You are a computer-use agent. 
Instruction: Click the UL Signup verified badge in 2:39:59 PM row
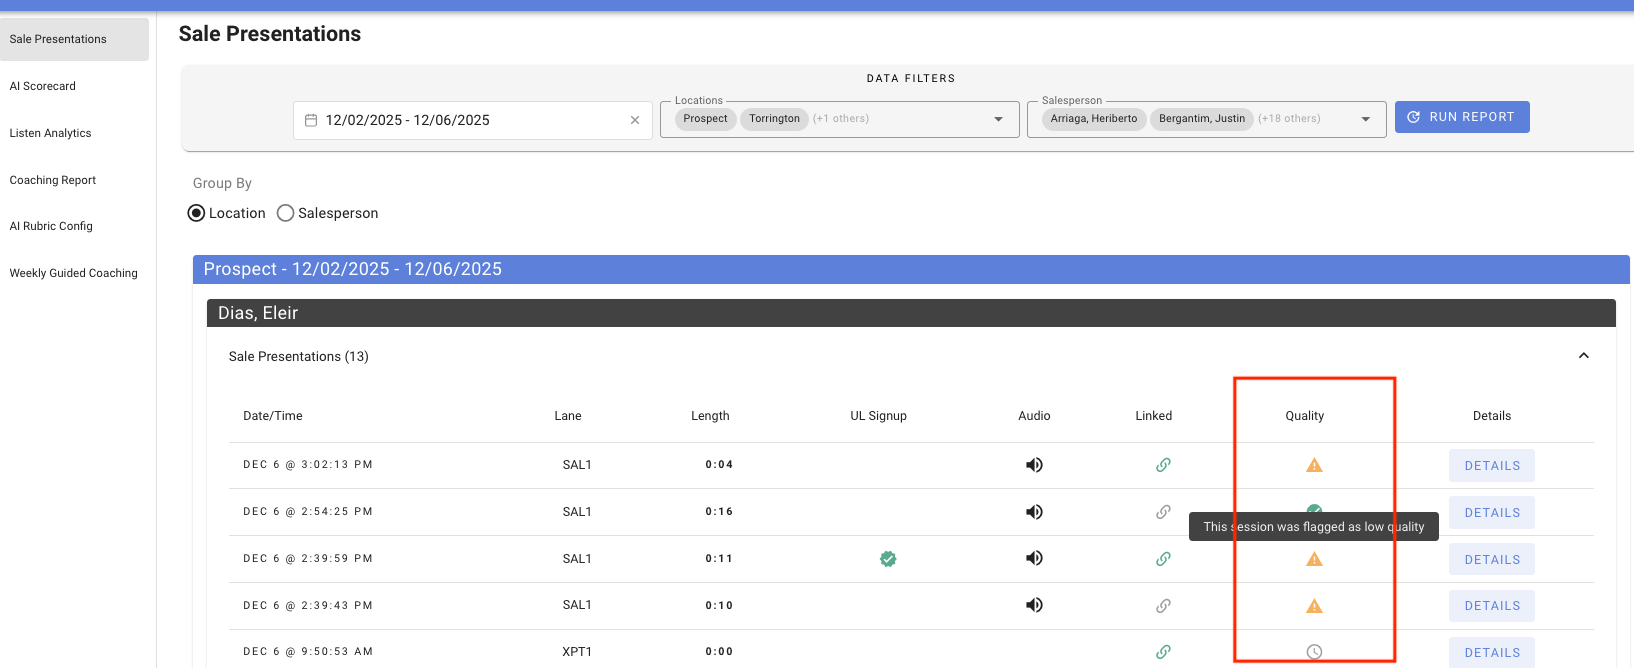888,559
